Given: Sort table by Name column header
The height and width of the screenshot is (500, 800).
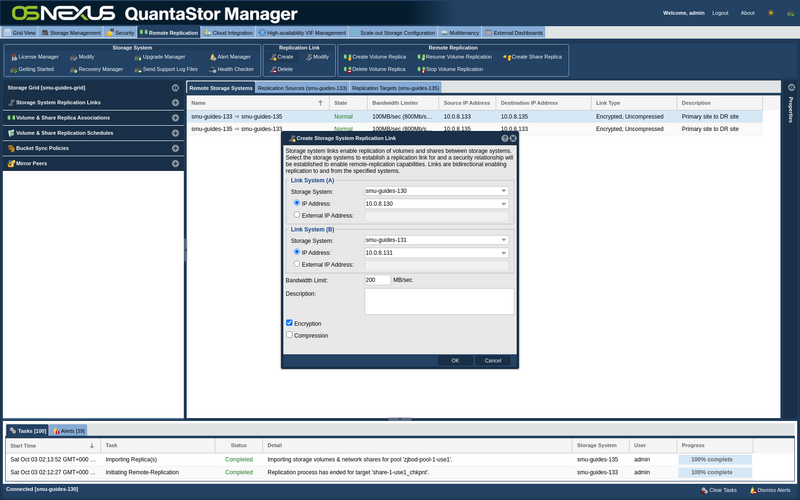Looking at the screenshot, I should coord(258,103).
